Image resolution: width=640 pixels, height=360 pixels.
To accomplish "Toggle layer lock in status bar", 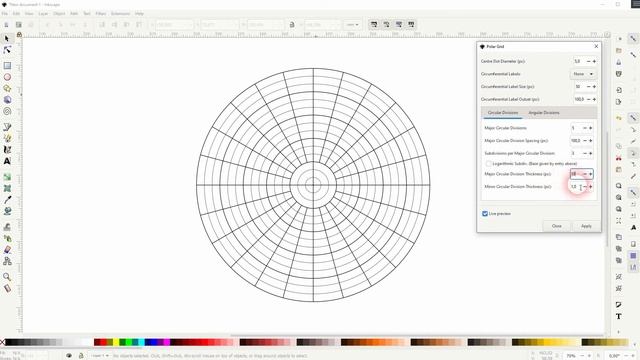I will 81,356.
